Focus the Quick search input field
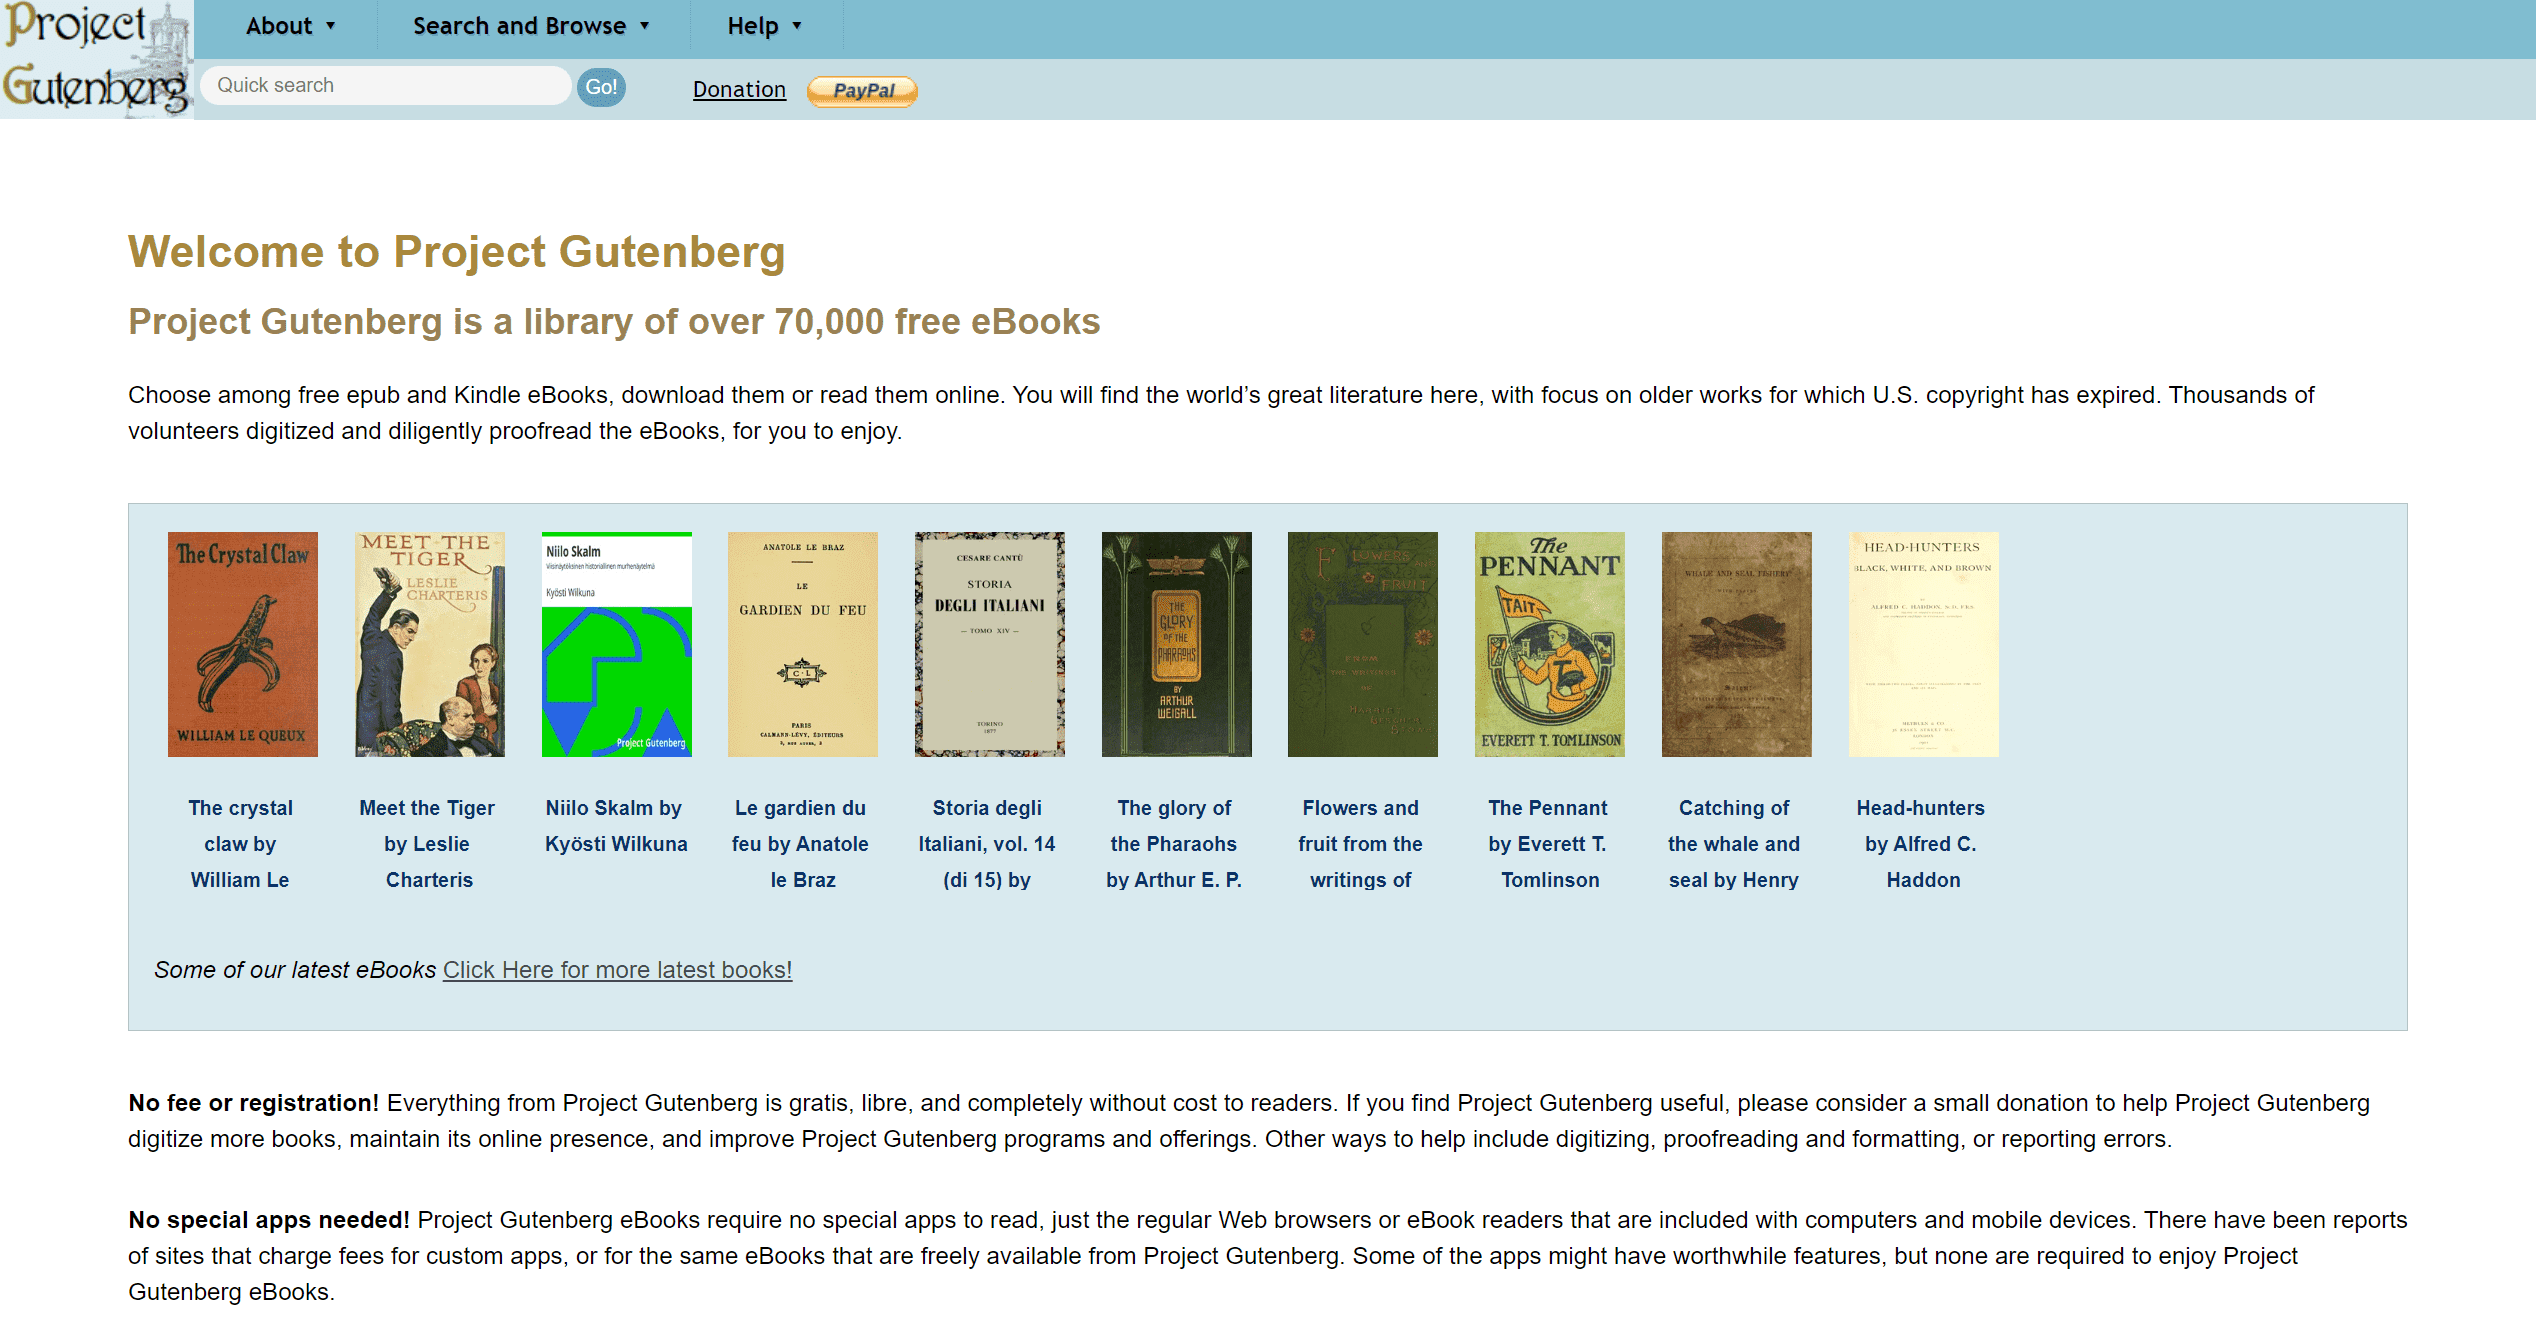This screenshot has height=1340, width=2536. [386, 86]
